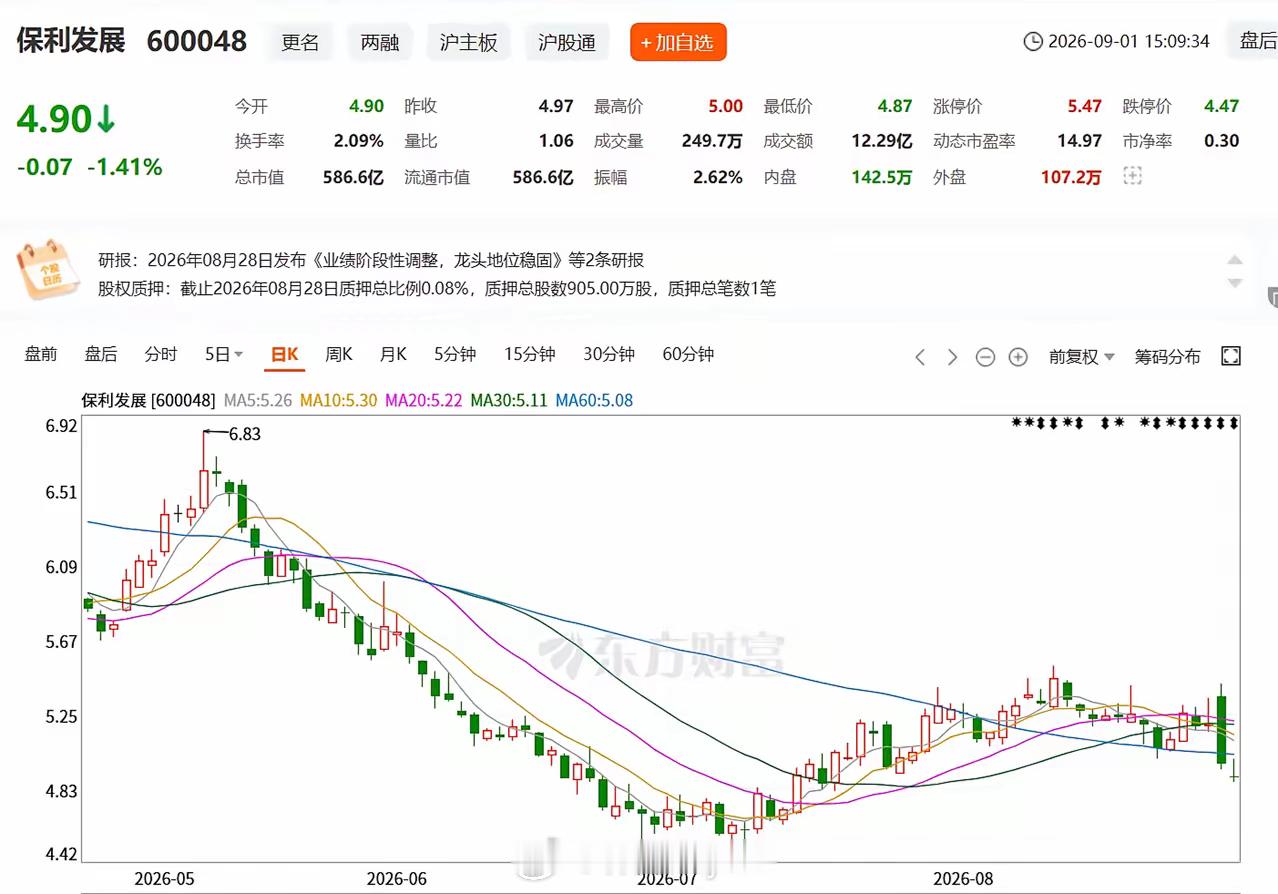Click the MA20:5.22 indicator label
This screenshot has height=894, width=1278.
coord(424,400)
